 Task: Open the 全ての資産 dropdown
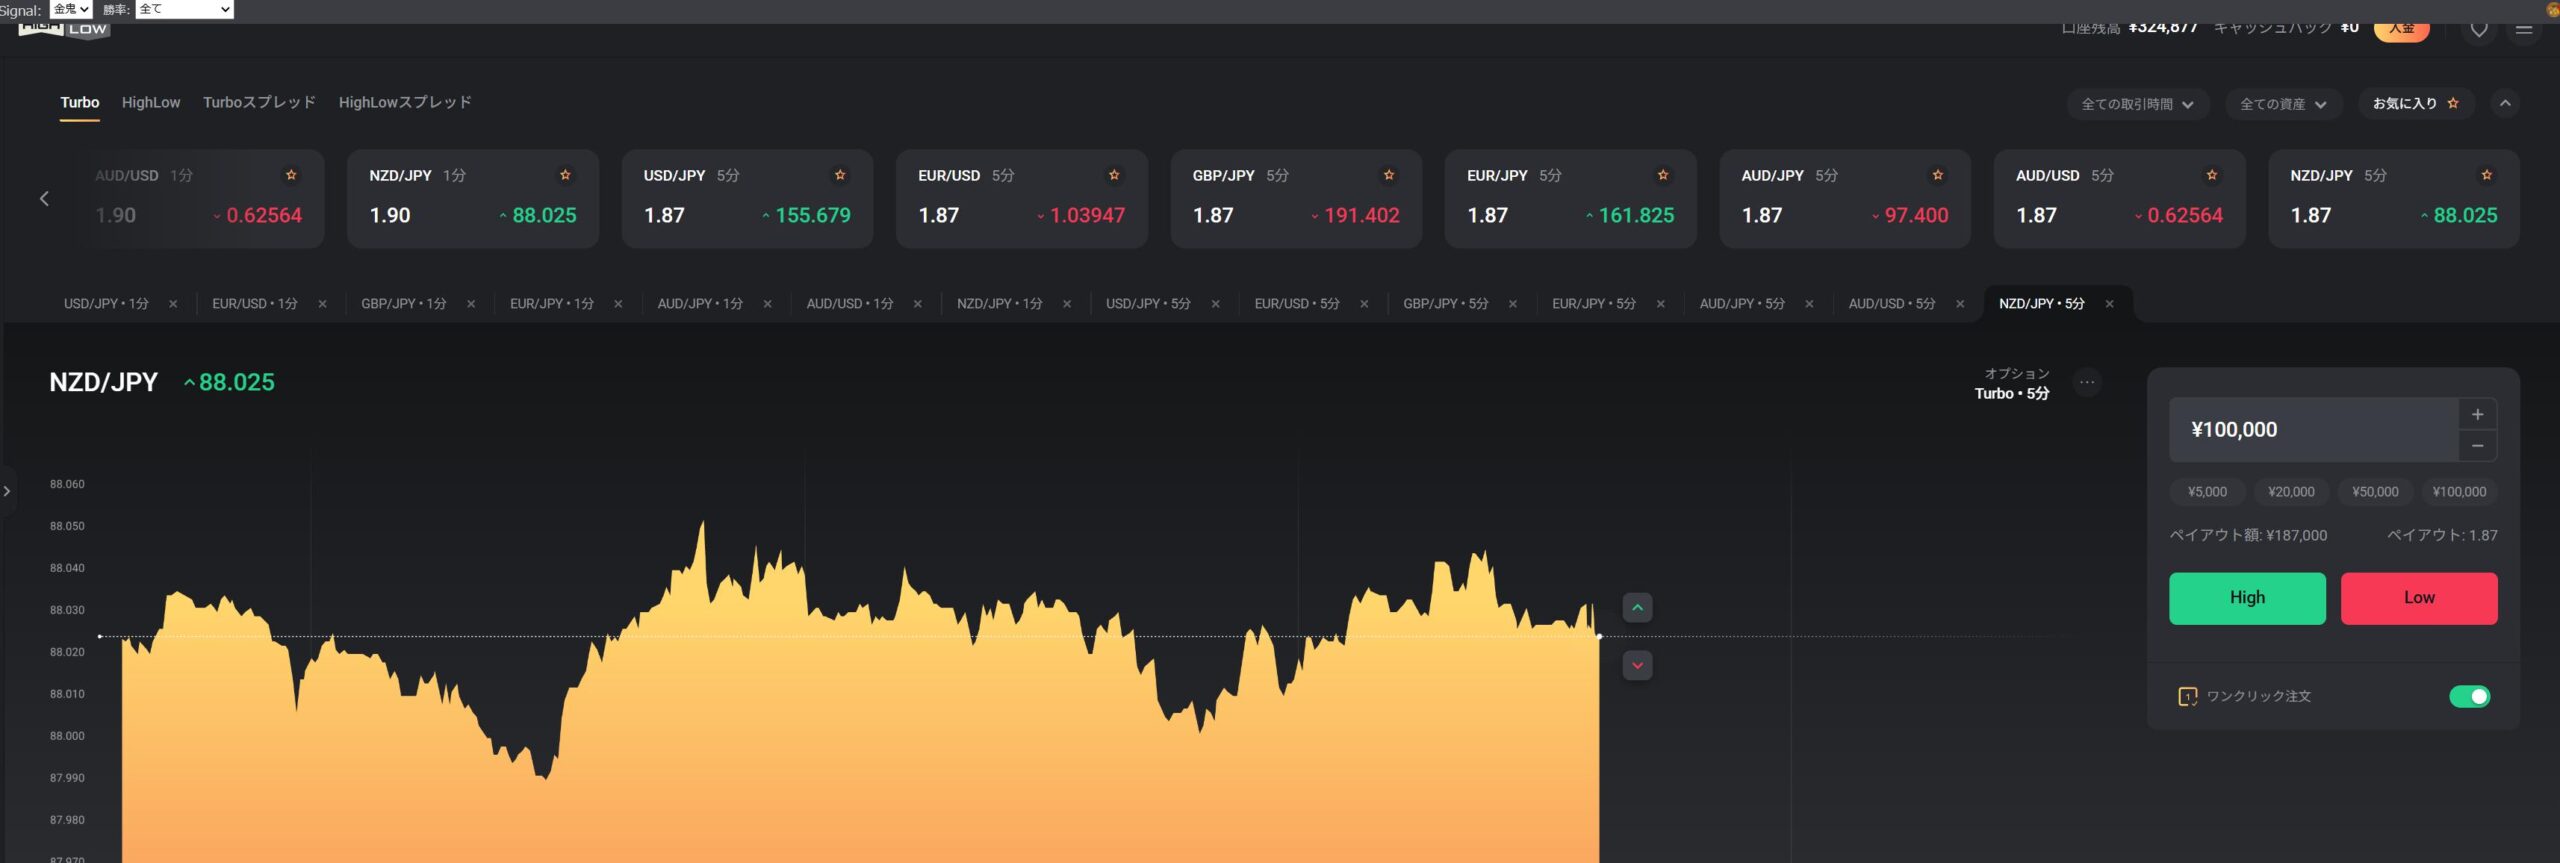tap(2282, 104)
